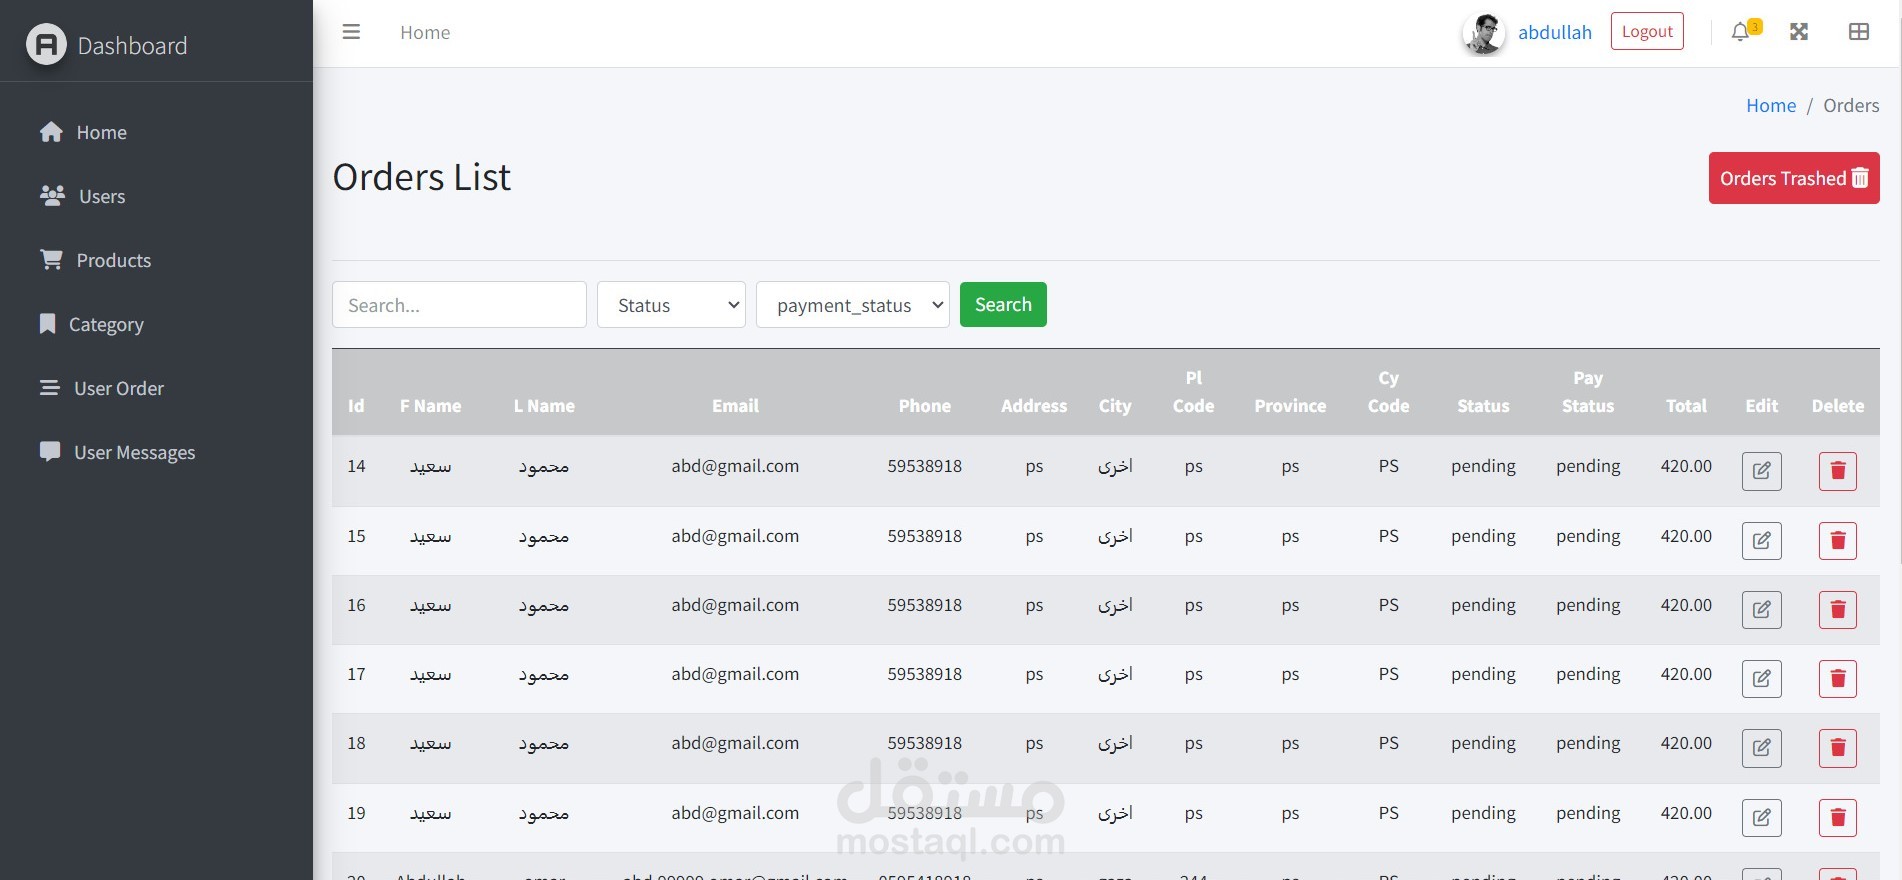Click the User Messages chat icon in sidebar
This screenshot has height=880, width=1902.
pos(49,452)
